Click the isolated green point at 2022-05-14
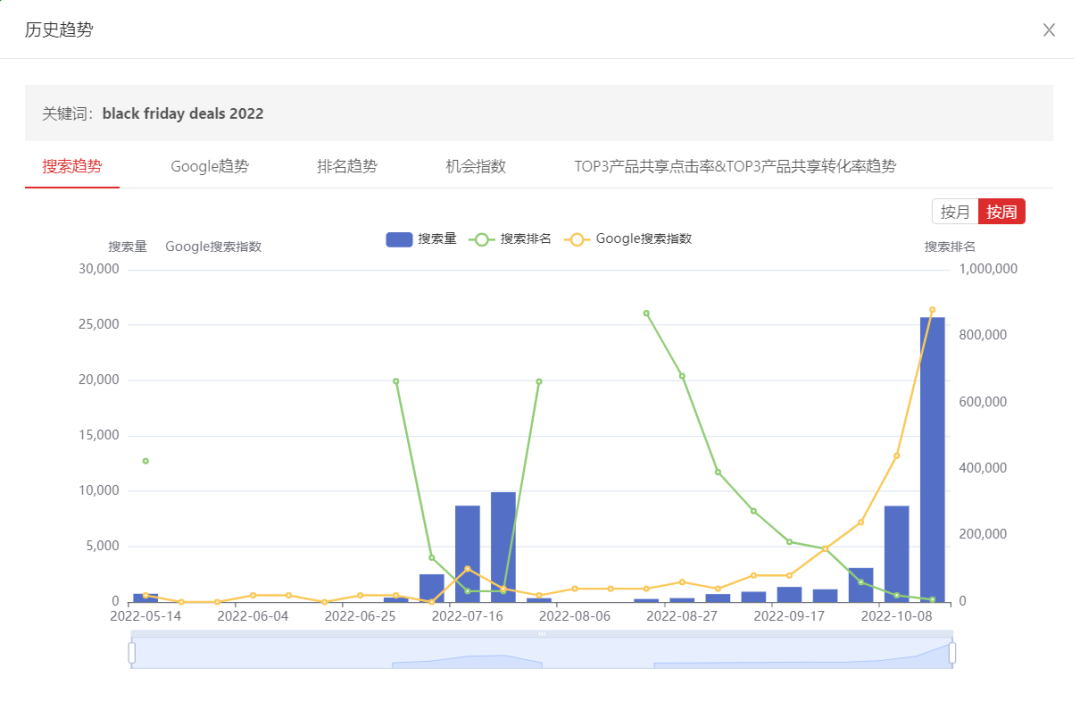The height and width of the screenshot is (716, 1074). (146, 461)
